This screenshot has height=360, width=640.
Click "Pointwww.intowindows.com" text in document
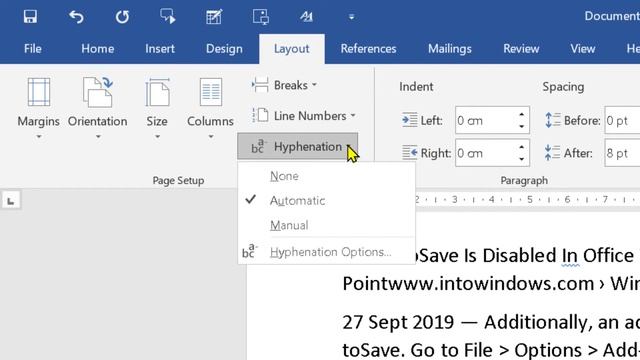[468, 284]
